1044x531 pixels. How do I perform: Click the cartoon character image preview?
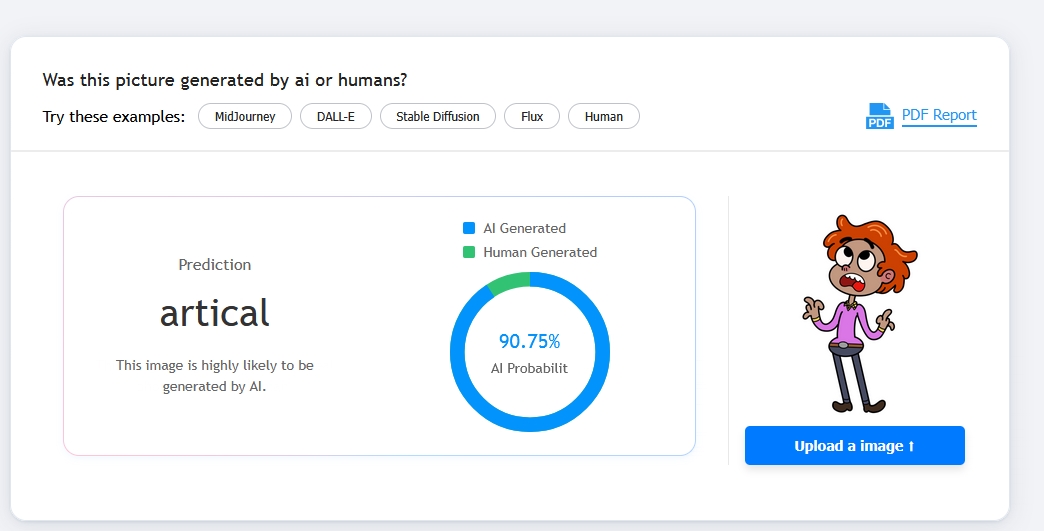(858, 313)
